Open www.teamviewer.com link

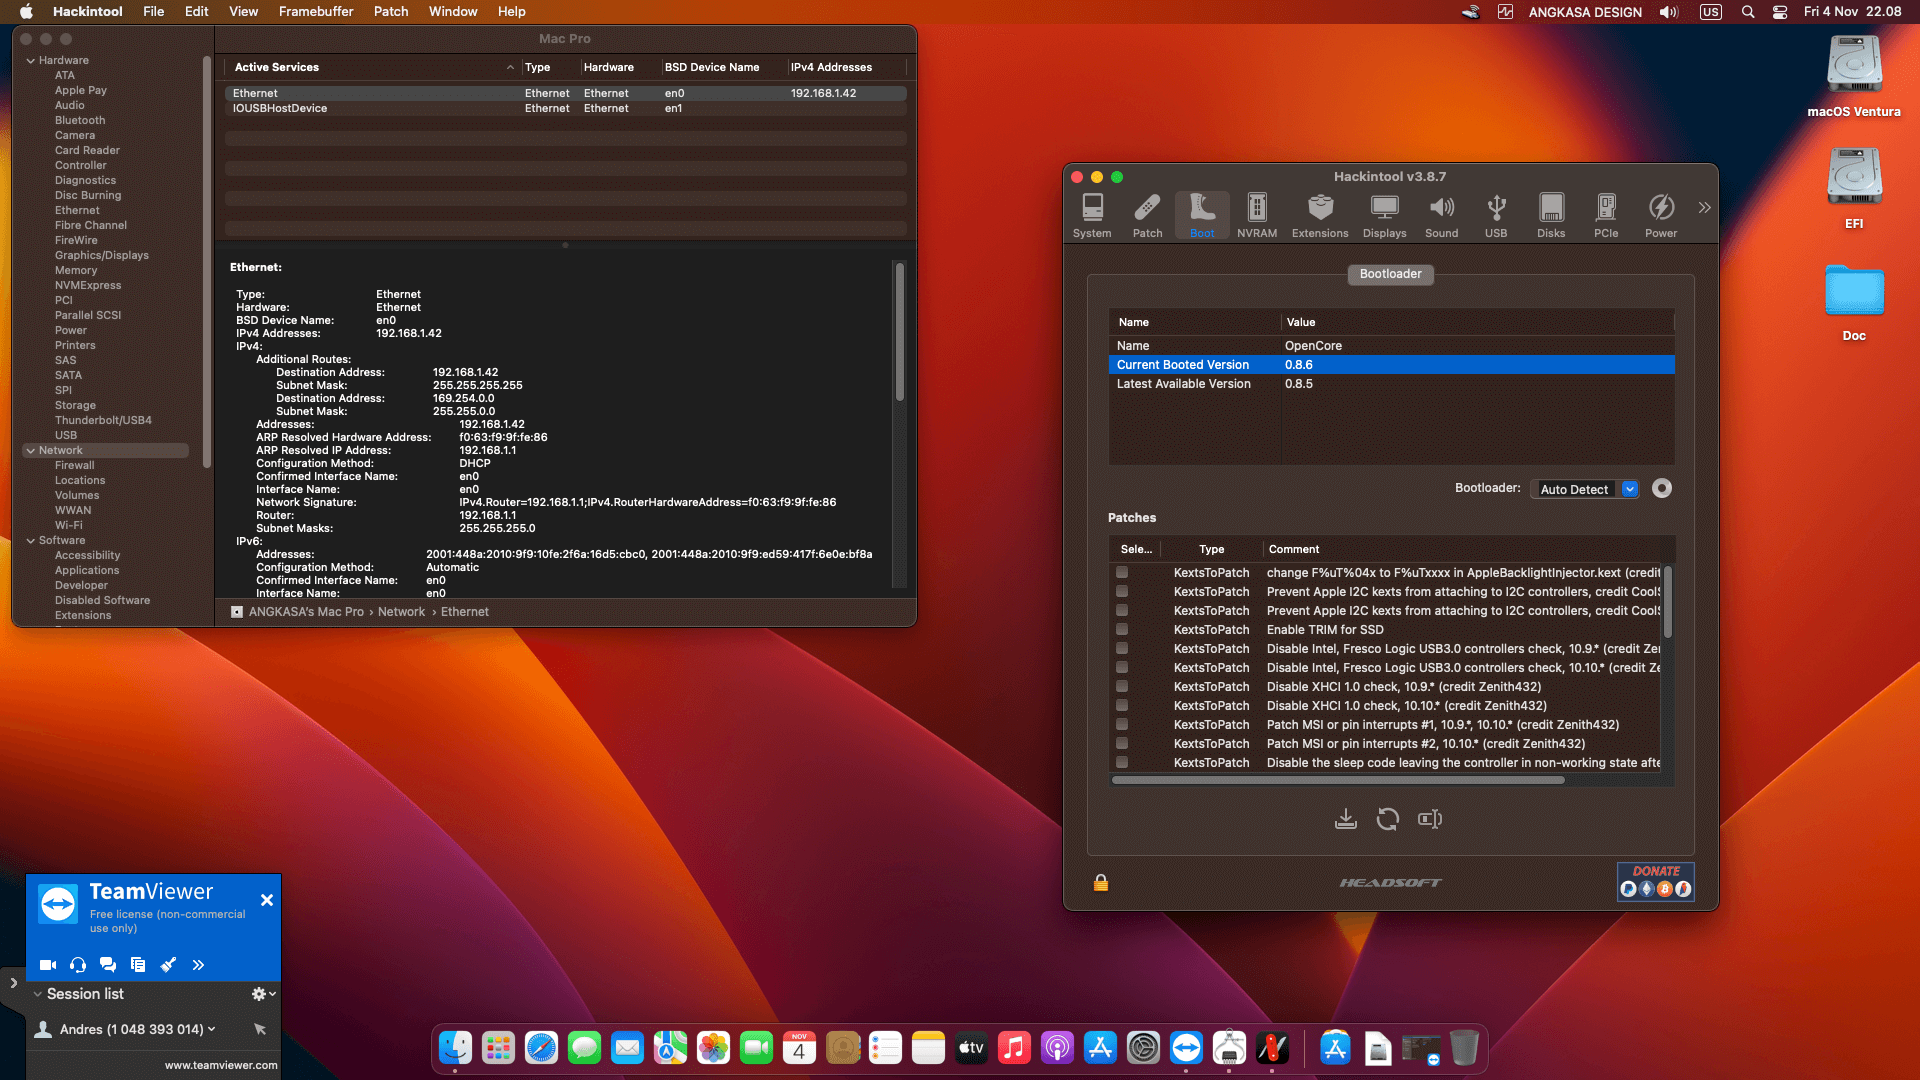(221, 1065)
